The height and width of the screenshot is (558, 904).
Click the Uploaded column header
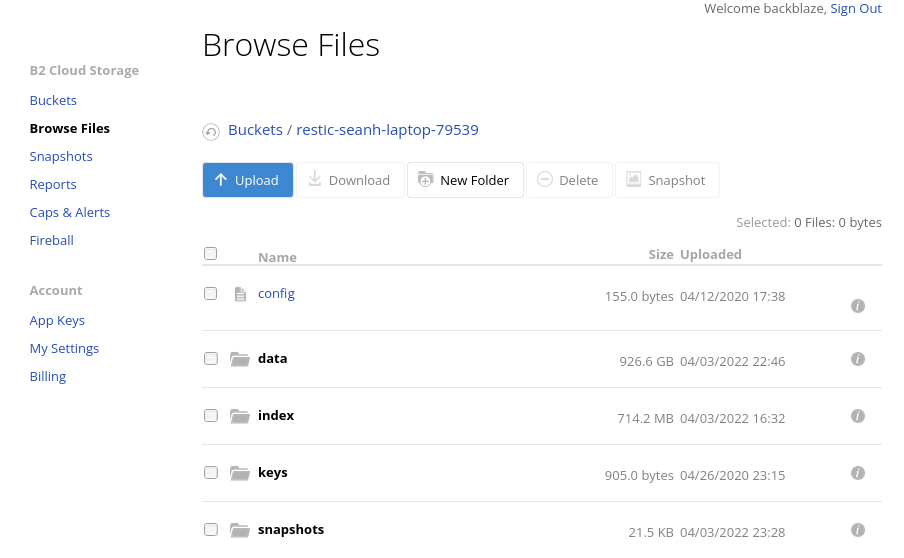(711, 255)
